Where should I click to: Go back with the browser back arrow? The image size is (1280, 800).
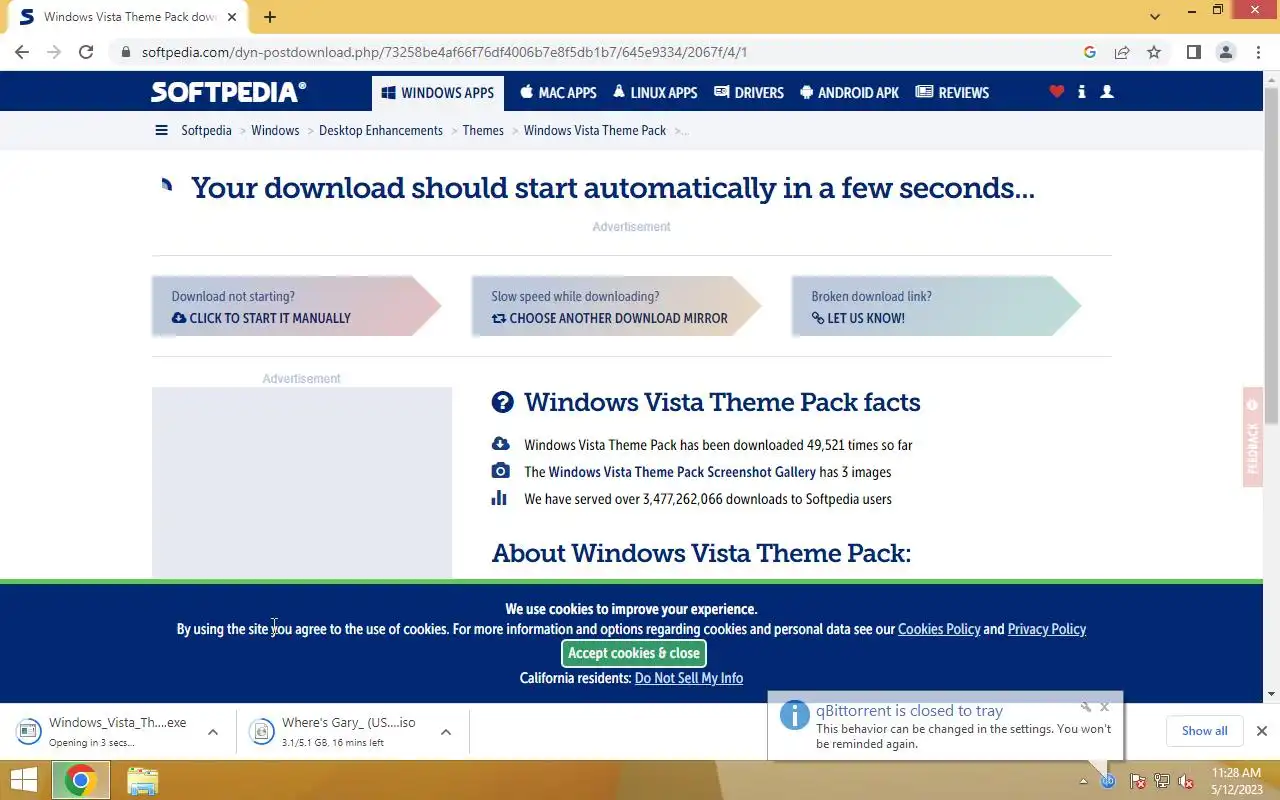[22, 52]
